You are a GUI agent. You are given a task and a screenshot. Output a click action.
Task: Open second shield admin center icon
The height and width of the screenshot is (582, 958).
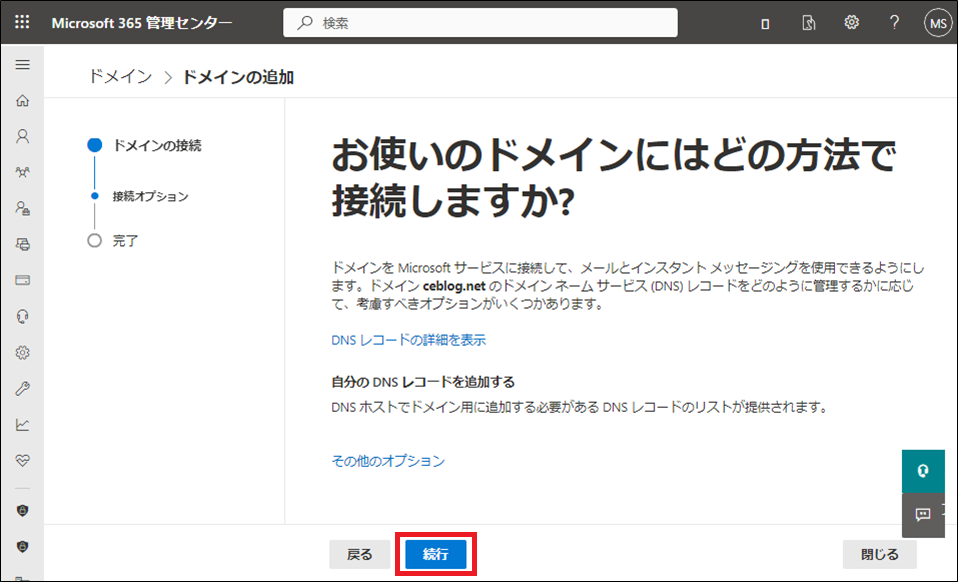pyautogui.click(x=23, y=547)
